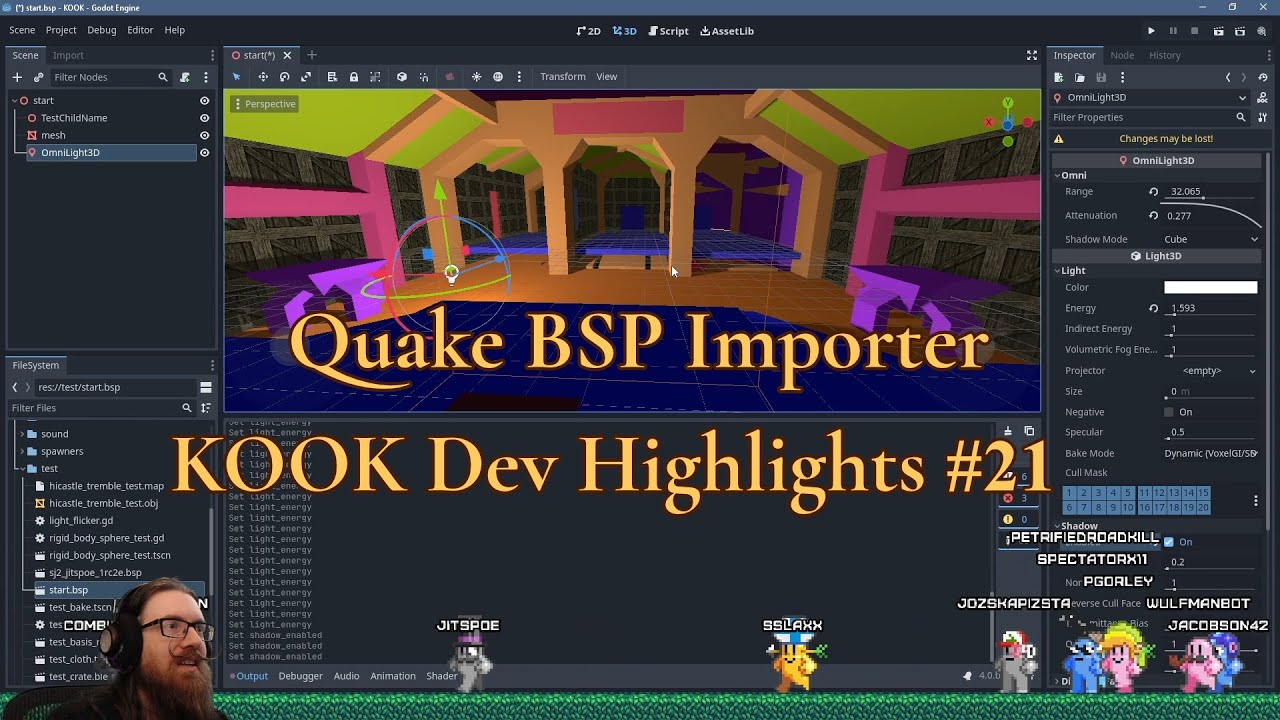Click the Add Child Node plus icon
Viewport: 1280px width, 720px height.
(x=17, y=77)
